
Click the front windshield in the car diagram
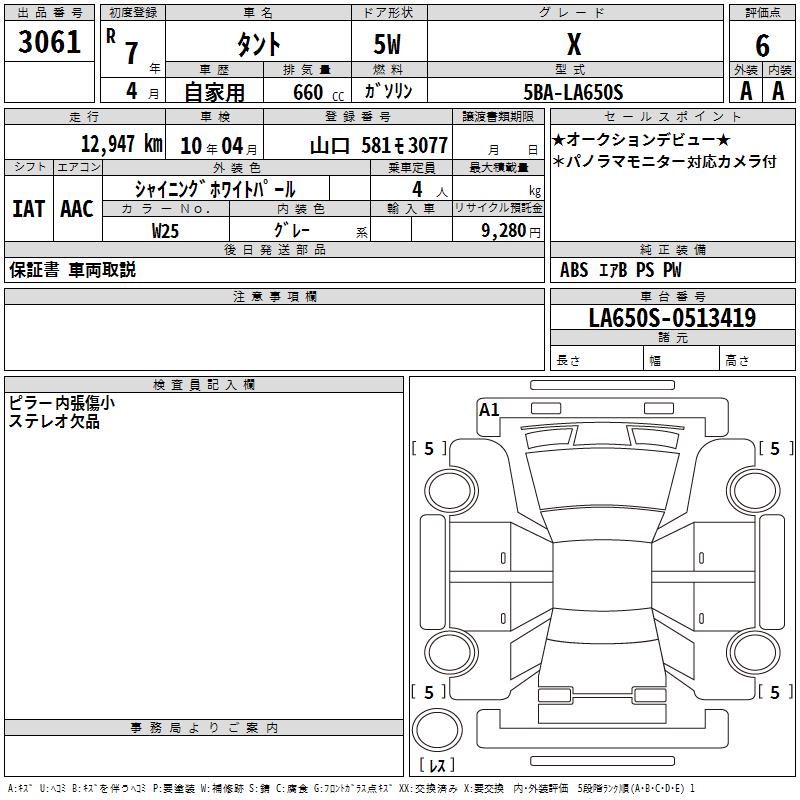[x=602, y=479]
